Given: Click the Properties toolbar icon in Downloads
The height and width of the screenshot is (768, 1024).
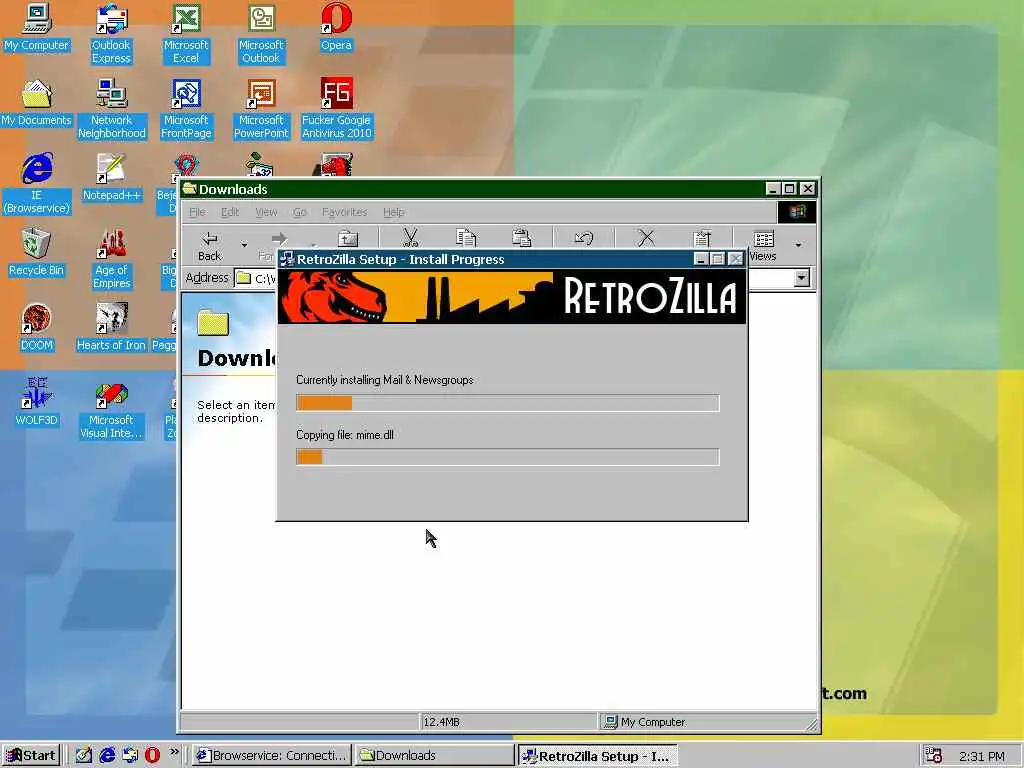Looking at the screenshot, I should (701, 238).
